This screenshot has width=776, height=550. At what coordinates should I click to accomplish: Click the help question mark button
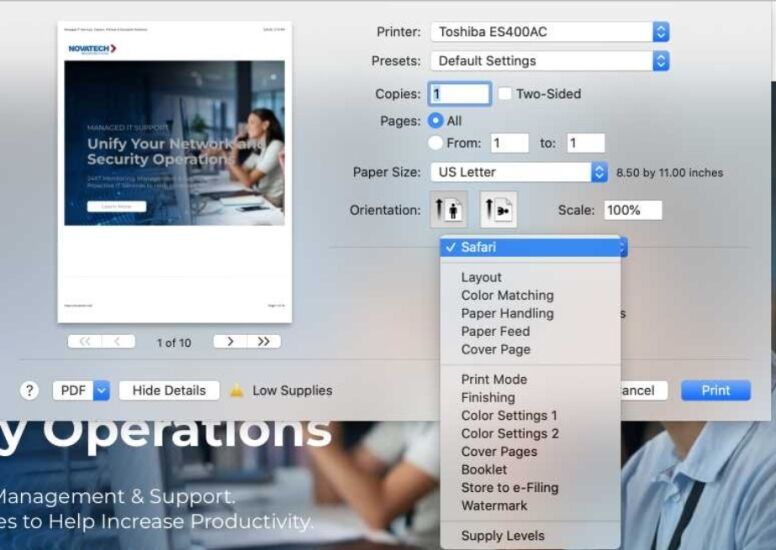pyautogui.click(x=30, y=391)
